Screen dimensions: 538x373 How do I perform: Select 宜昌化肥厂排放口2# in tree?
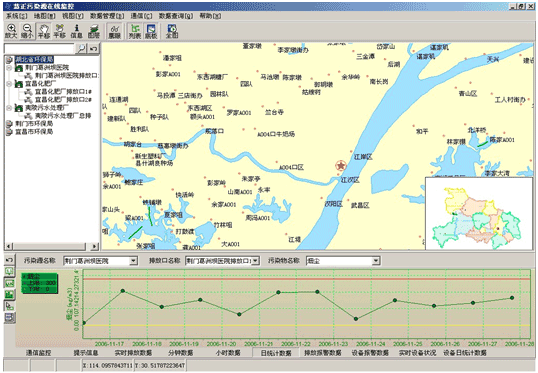coord(63,100)
